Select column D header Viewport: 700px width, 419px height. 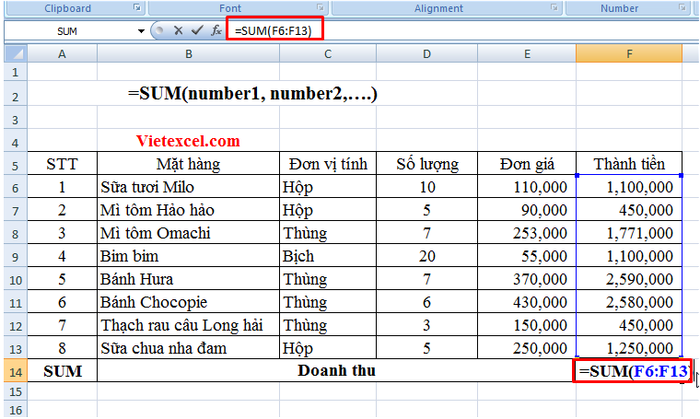pyautogui.click(x=427, y=54)
